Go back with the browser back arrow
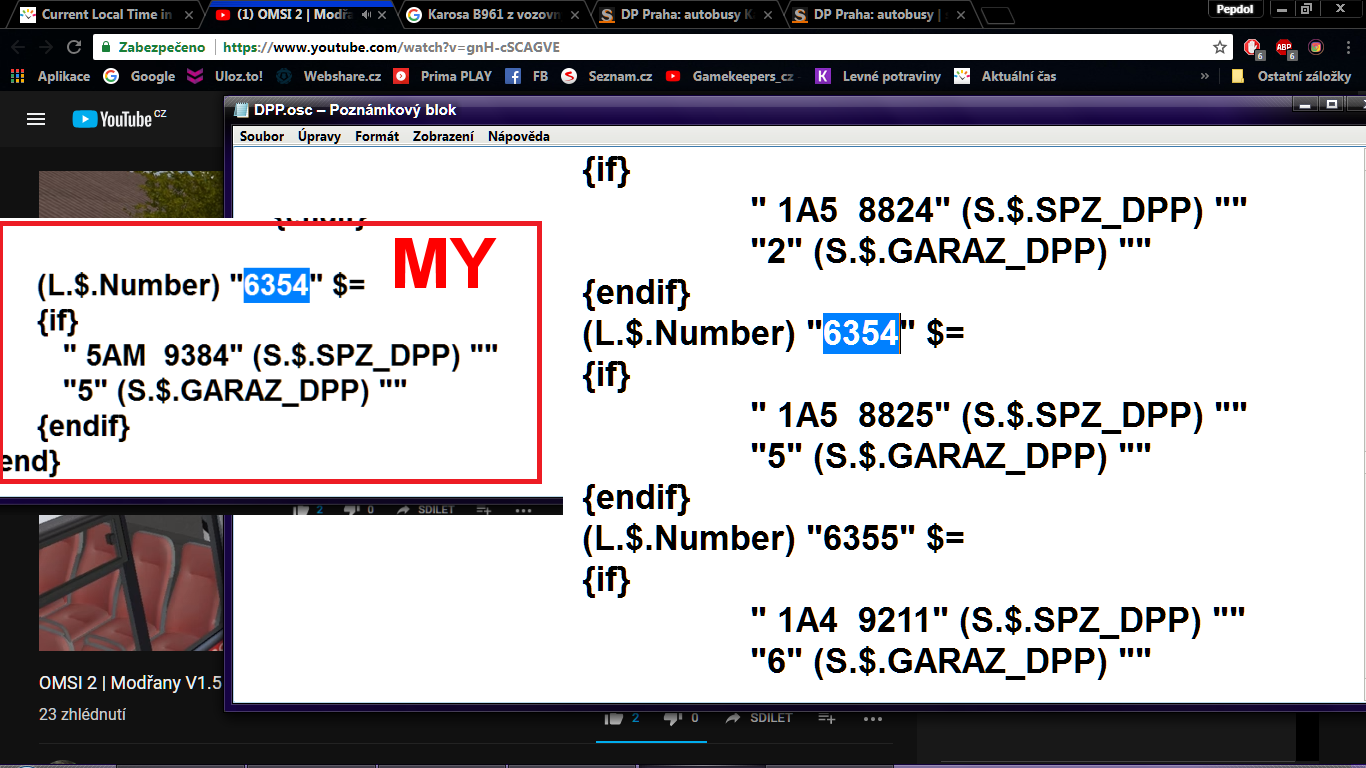 [19, 47]
